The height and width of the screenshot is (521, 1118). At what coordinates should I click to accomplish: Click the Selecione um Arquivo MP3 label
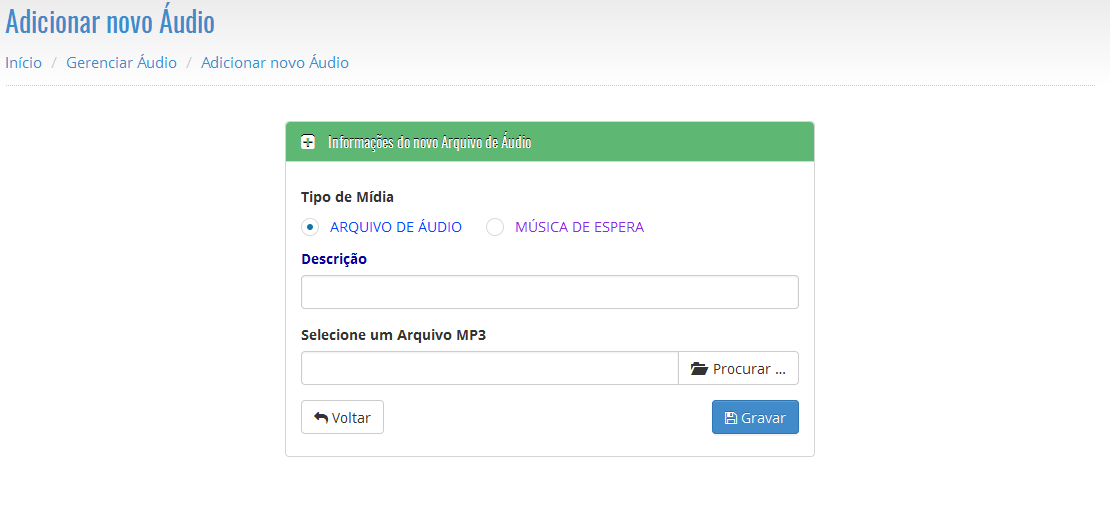393,335
